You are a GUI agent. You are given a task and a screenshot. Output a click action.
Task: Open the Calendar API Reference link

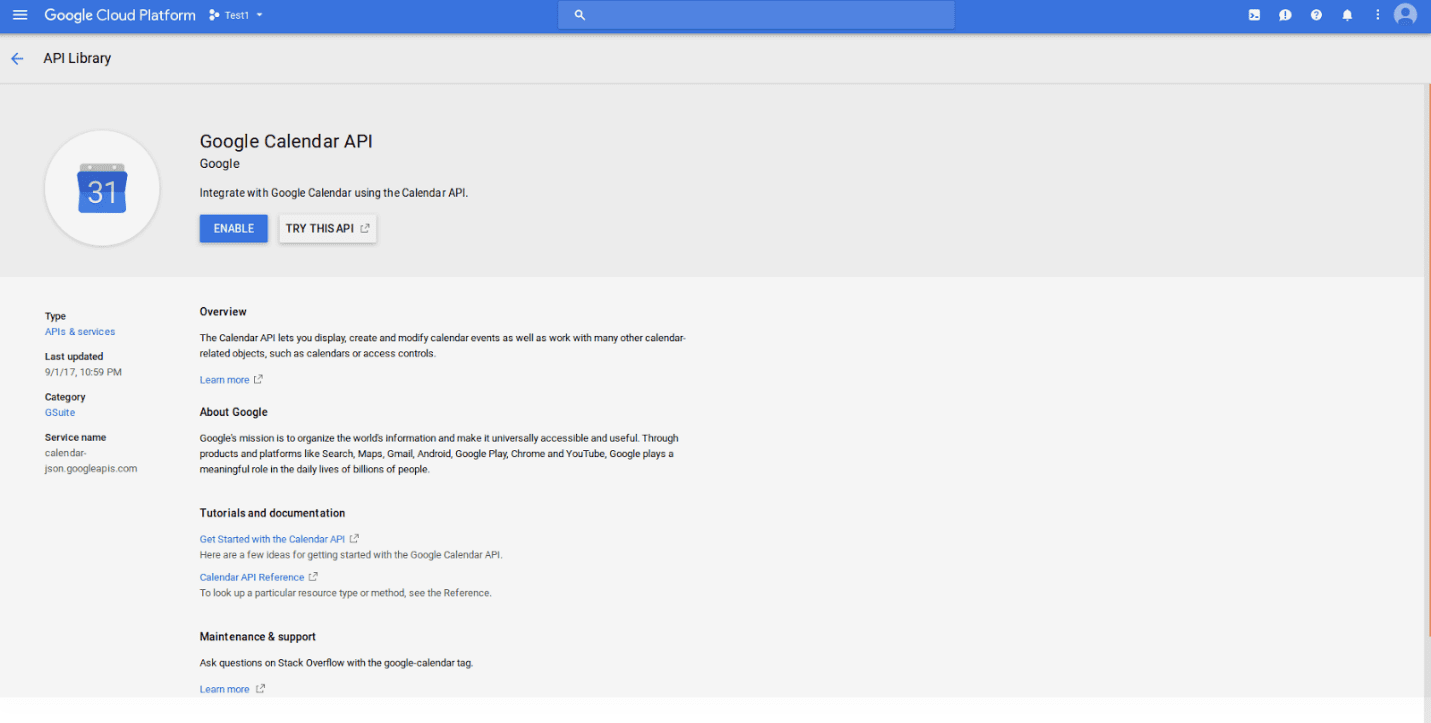point(252,577)
